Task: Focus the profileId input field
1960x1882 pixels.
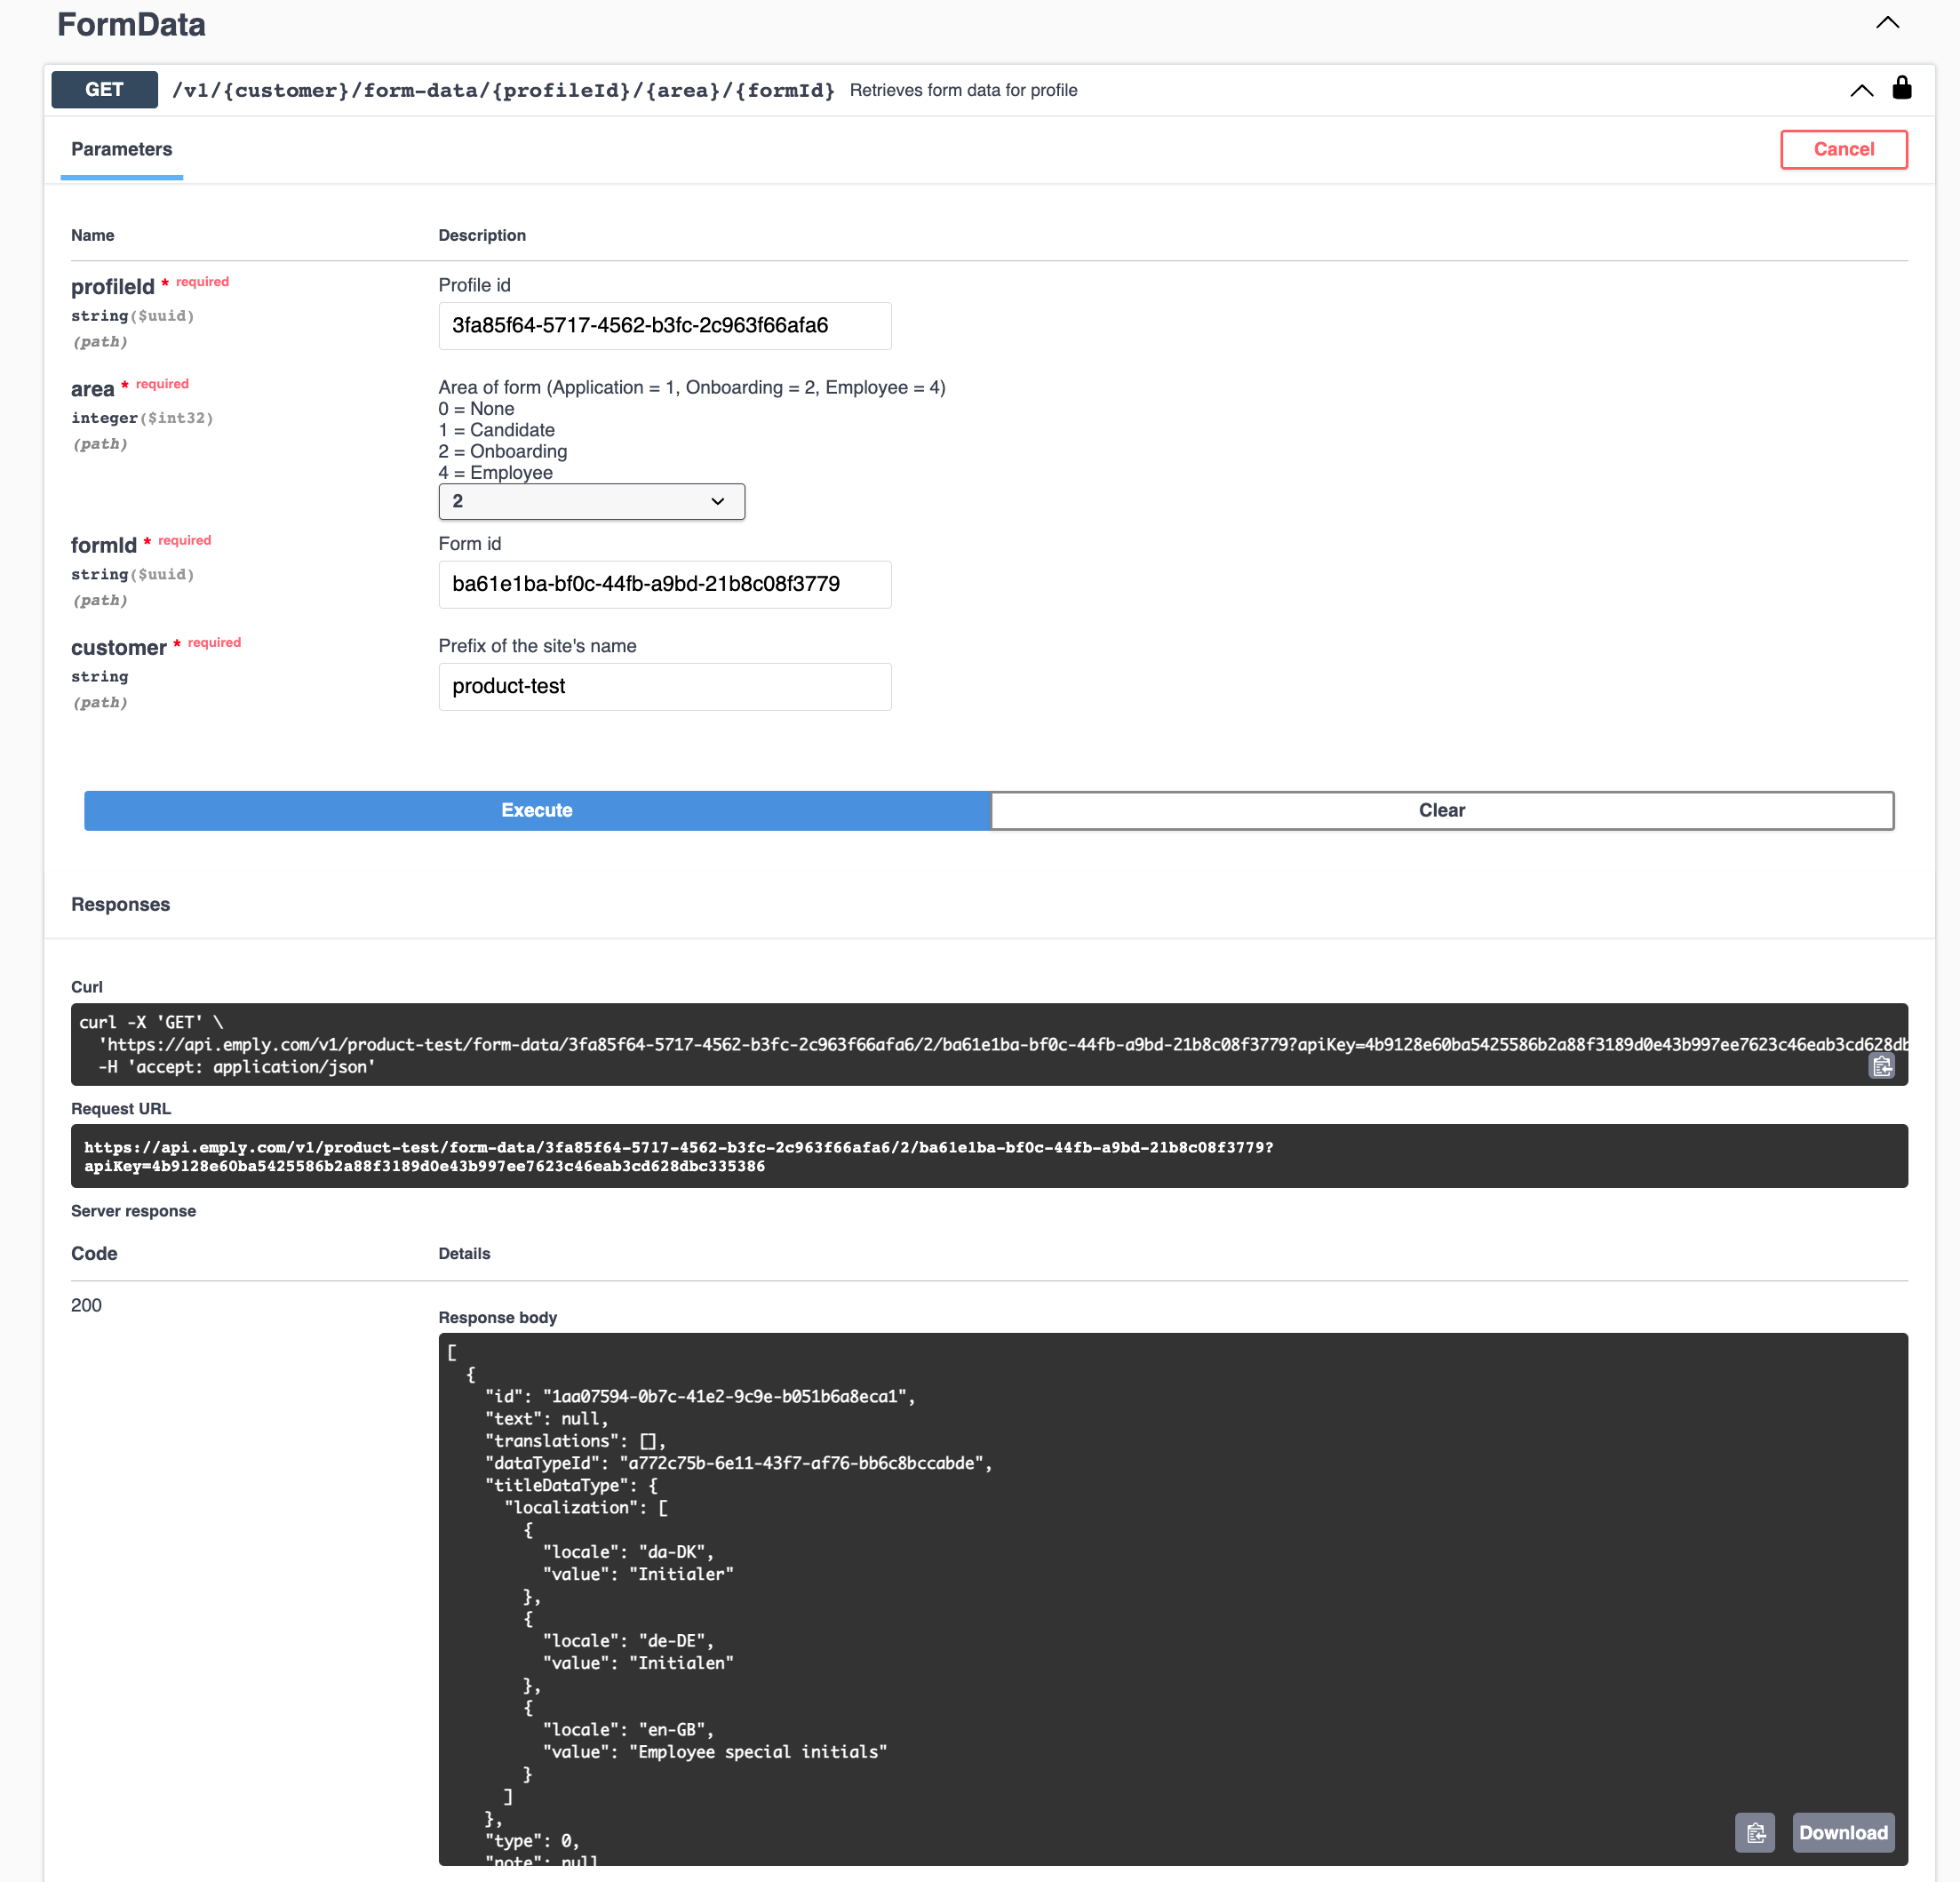Action: (x=664, y=326)
